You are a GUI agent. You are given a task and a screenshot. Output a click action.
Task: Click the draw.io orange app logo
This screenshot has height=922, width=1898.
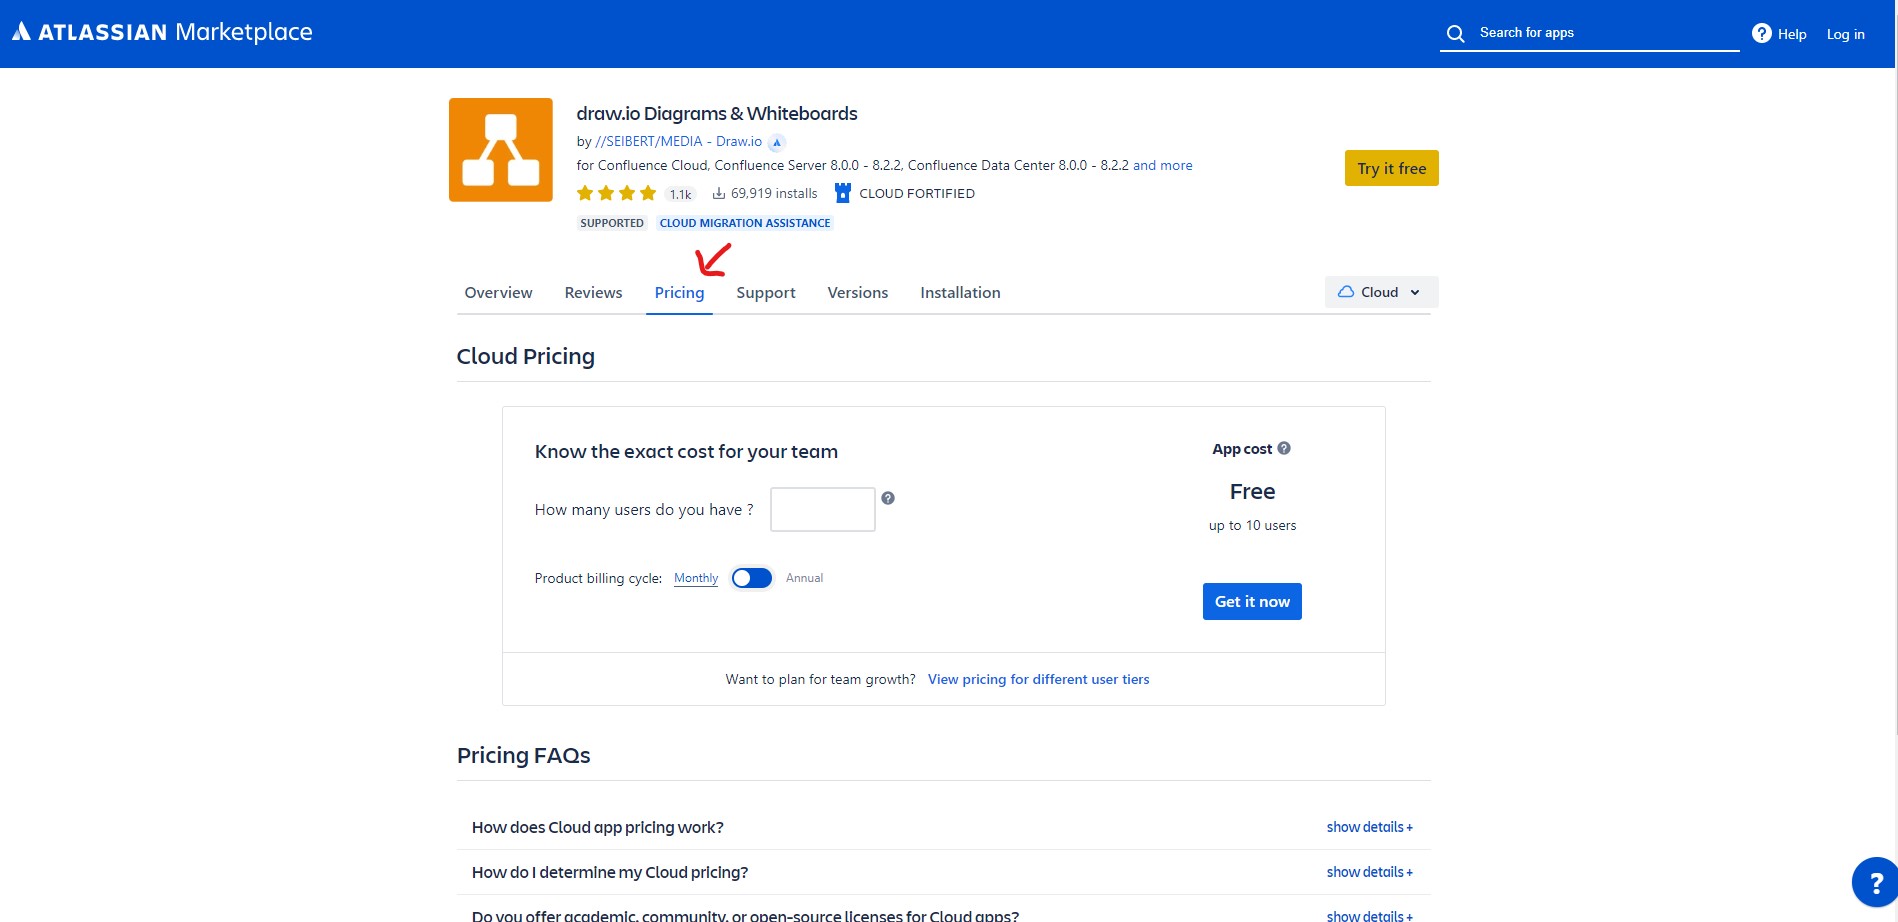(x=501, y=150)
